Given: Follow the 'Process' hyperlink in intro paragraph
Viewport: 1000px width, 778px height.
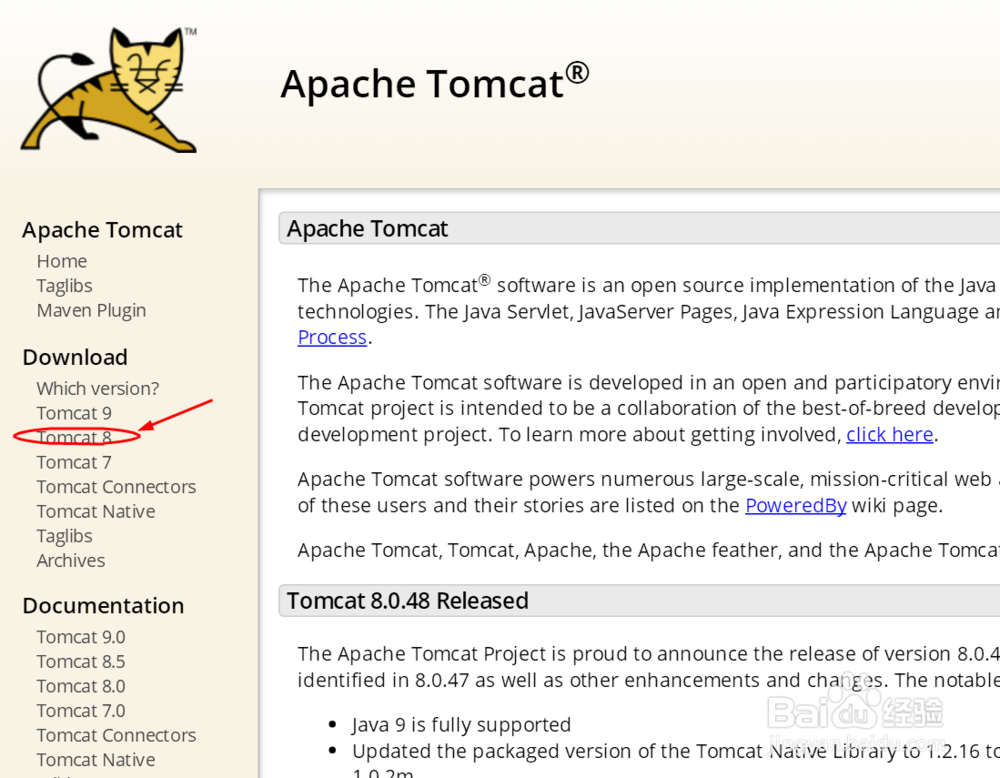Looking at the screenshot, I should pos(332,337).
